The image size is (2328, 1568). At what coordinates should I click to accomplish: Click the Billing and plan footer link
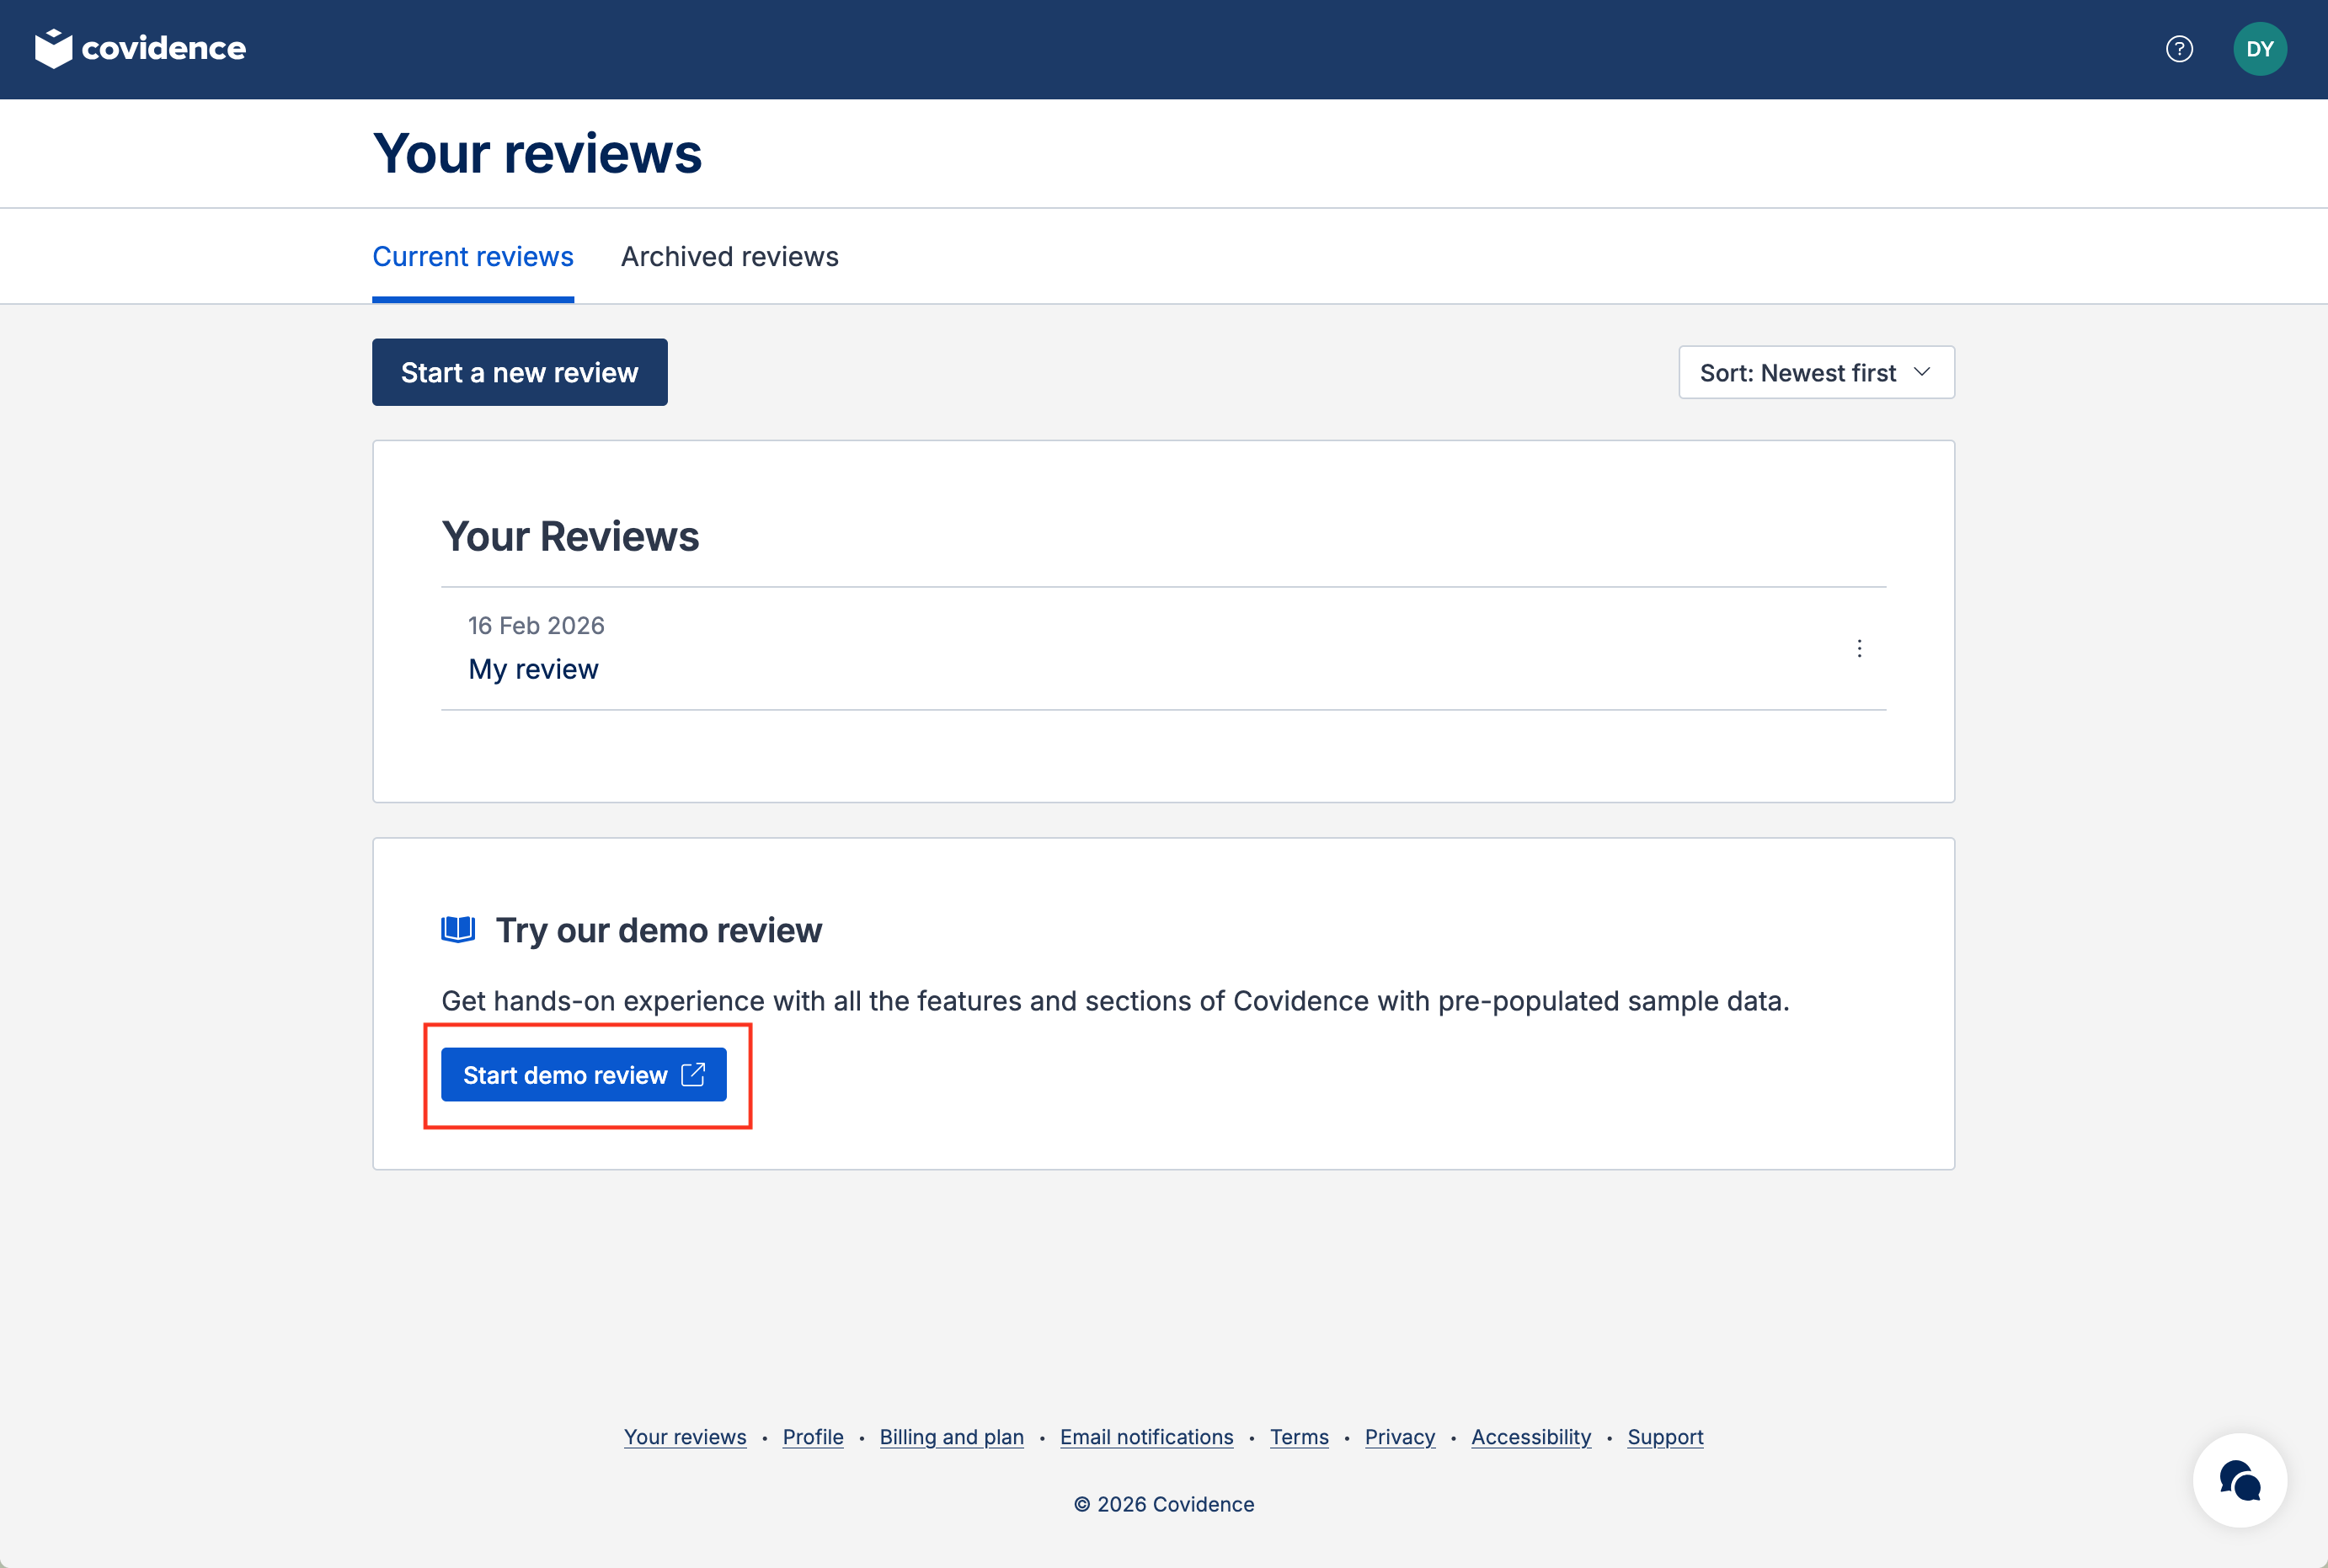(x=950, y=1437)
